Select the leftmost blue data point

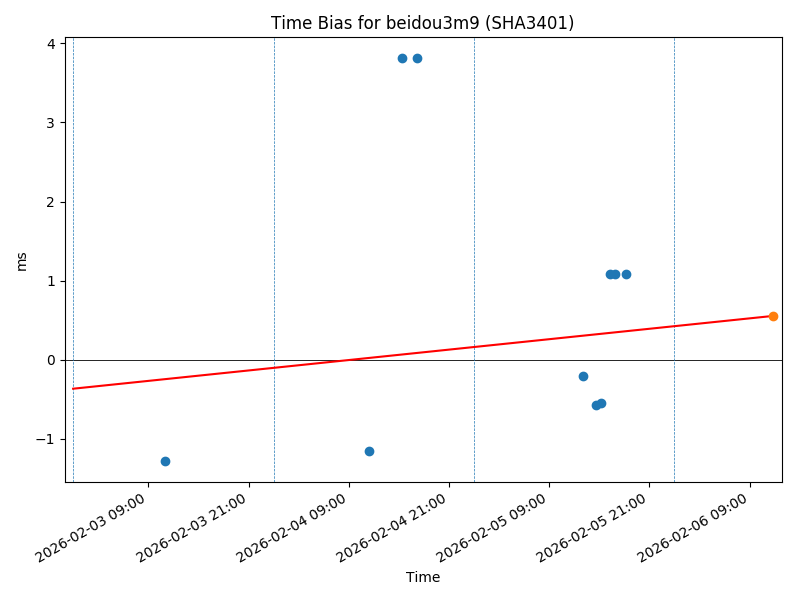click(165, 461)
